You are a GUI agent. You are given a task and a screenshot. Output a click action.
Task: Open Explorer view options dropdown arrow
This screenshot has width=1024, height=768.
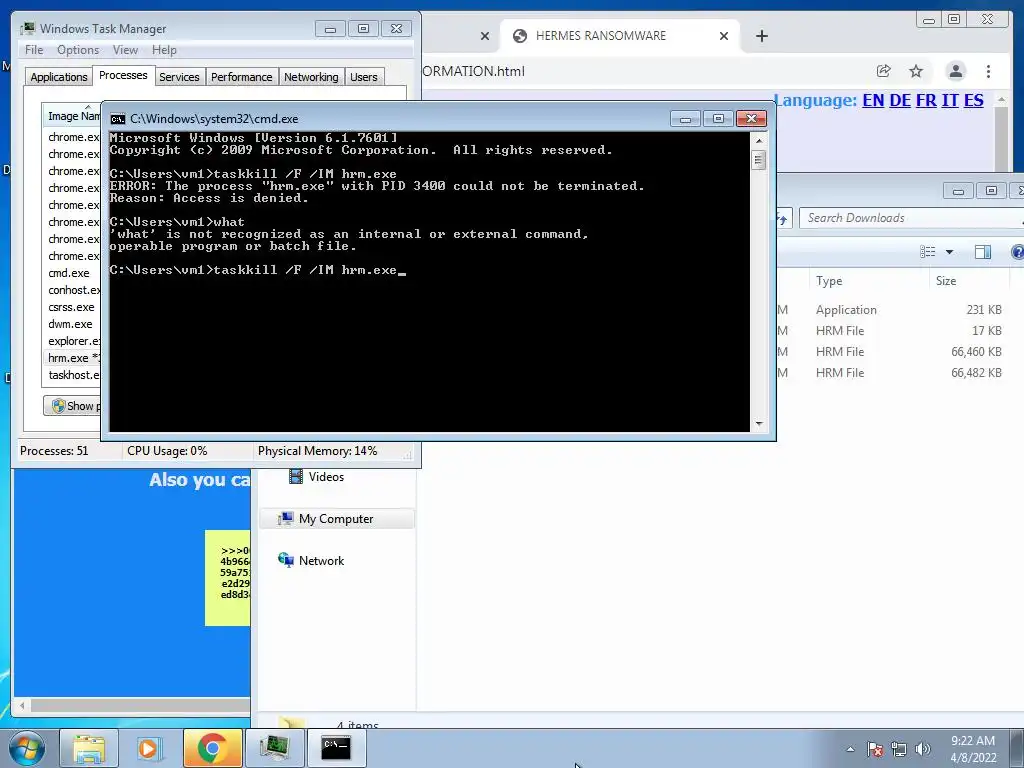point(950,252)
